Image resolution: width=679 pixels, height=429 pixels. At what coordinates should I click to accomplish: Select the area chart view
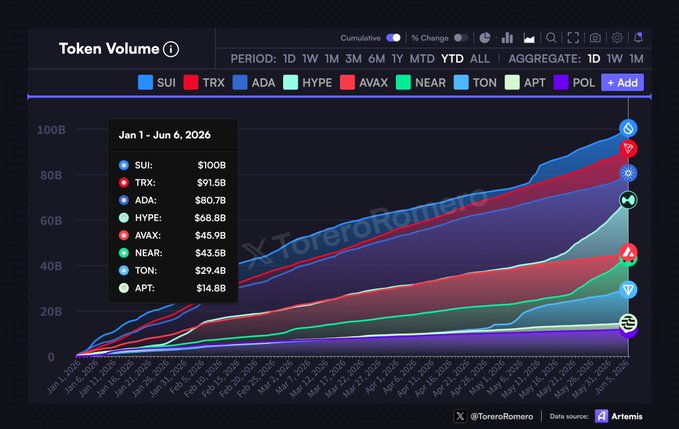[x=529, y=38]
